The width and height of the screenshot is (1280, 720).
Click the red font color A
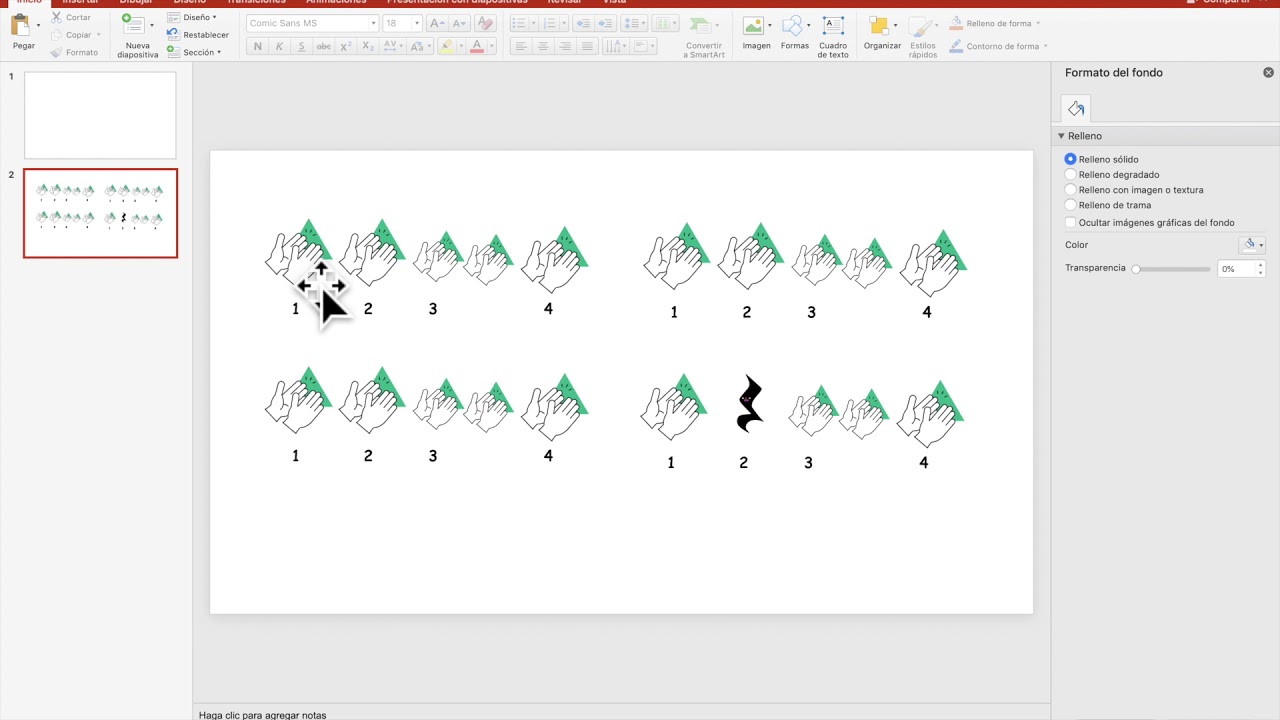click(477, 46)
